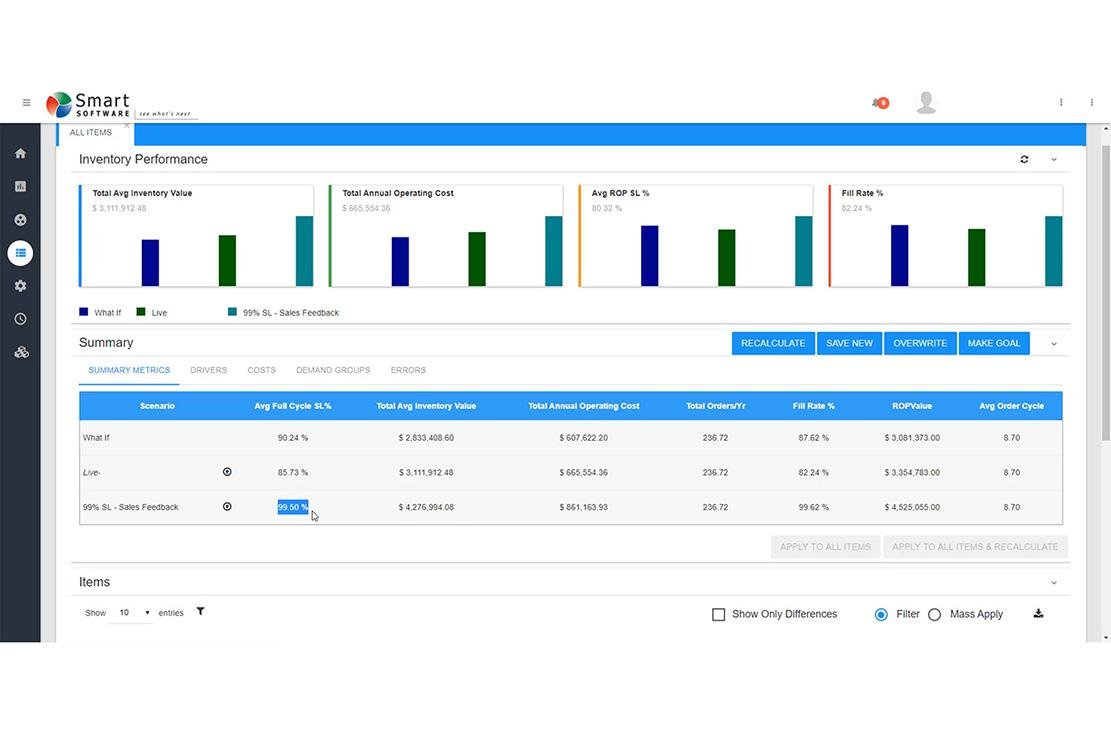Select the Mass Apply radio button
Image resolution: width=1111 pixels, height=740 pixels.
pyautogui.click(x=934, y=615)
